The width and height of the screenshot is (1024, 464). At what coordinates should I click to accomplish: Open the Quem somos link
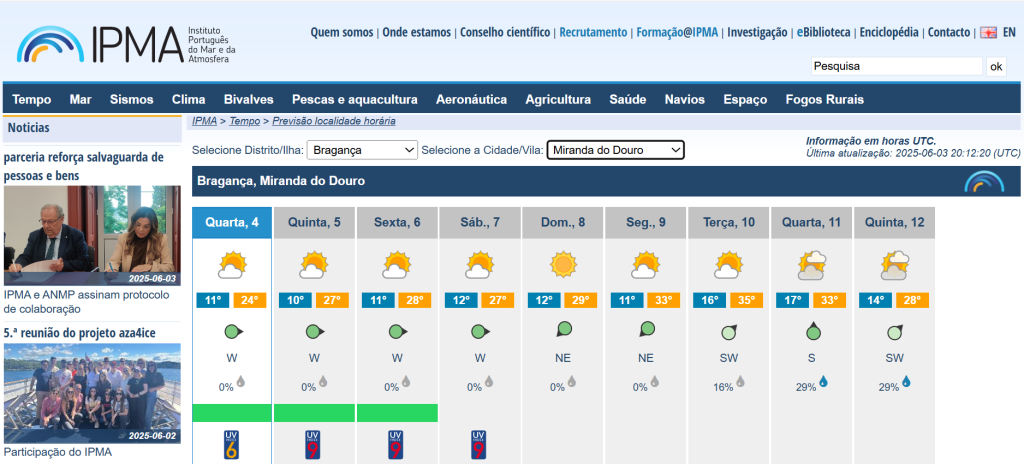coord(342,33)
